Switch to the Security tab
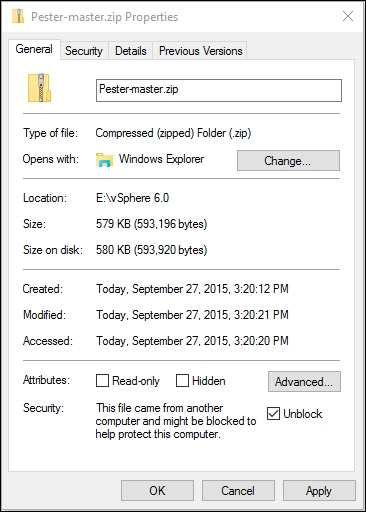This screenshot has height=512, width=366. tap(84, 51)
